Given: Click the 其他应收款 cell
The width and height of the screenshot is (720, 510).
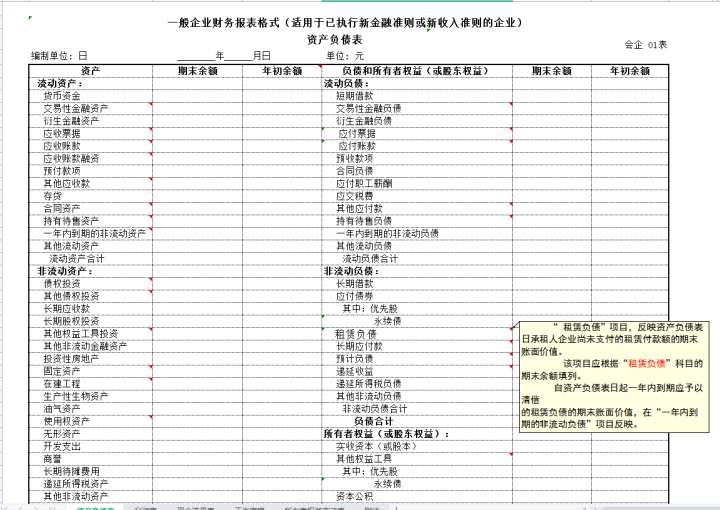Looking at the screenshot, I should (90, 184).
